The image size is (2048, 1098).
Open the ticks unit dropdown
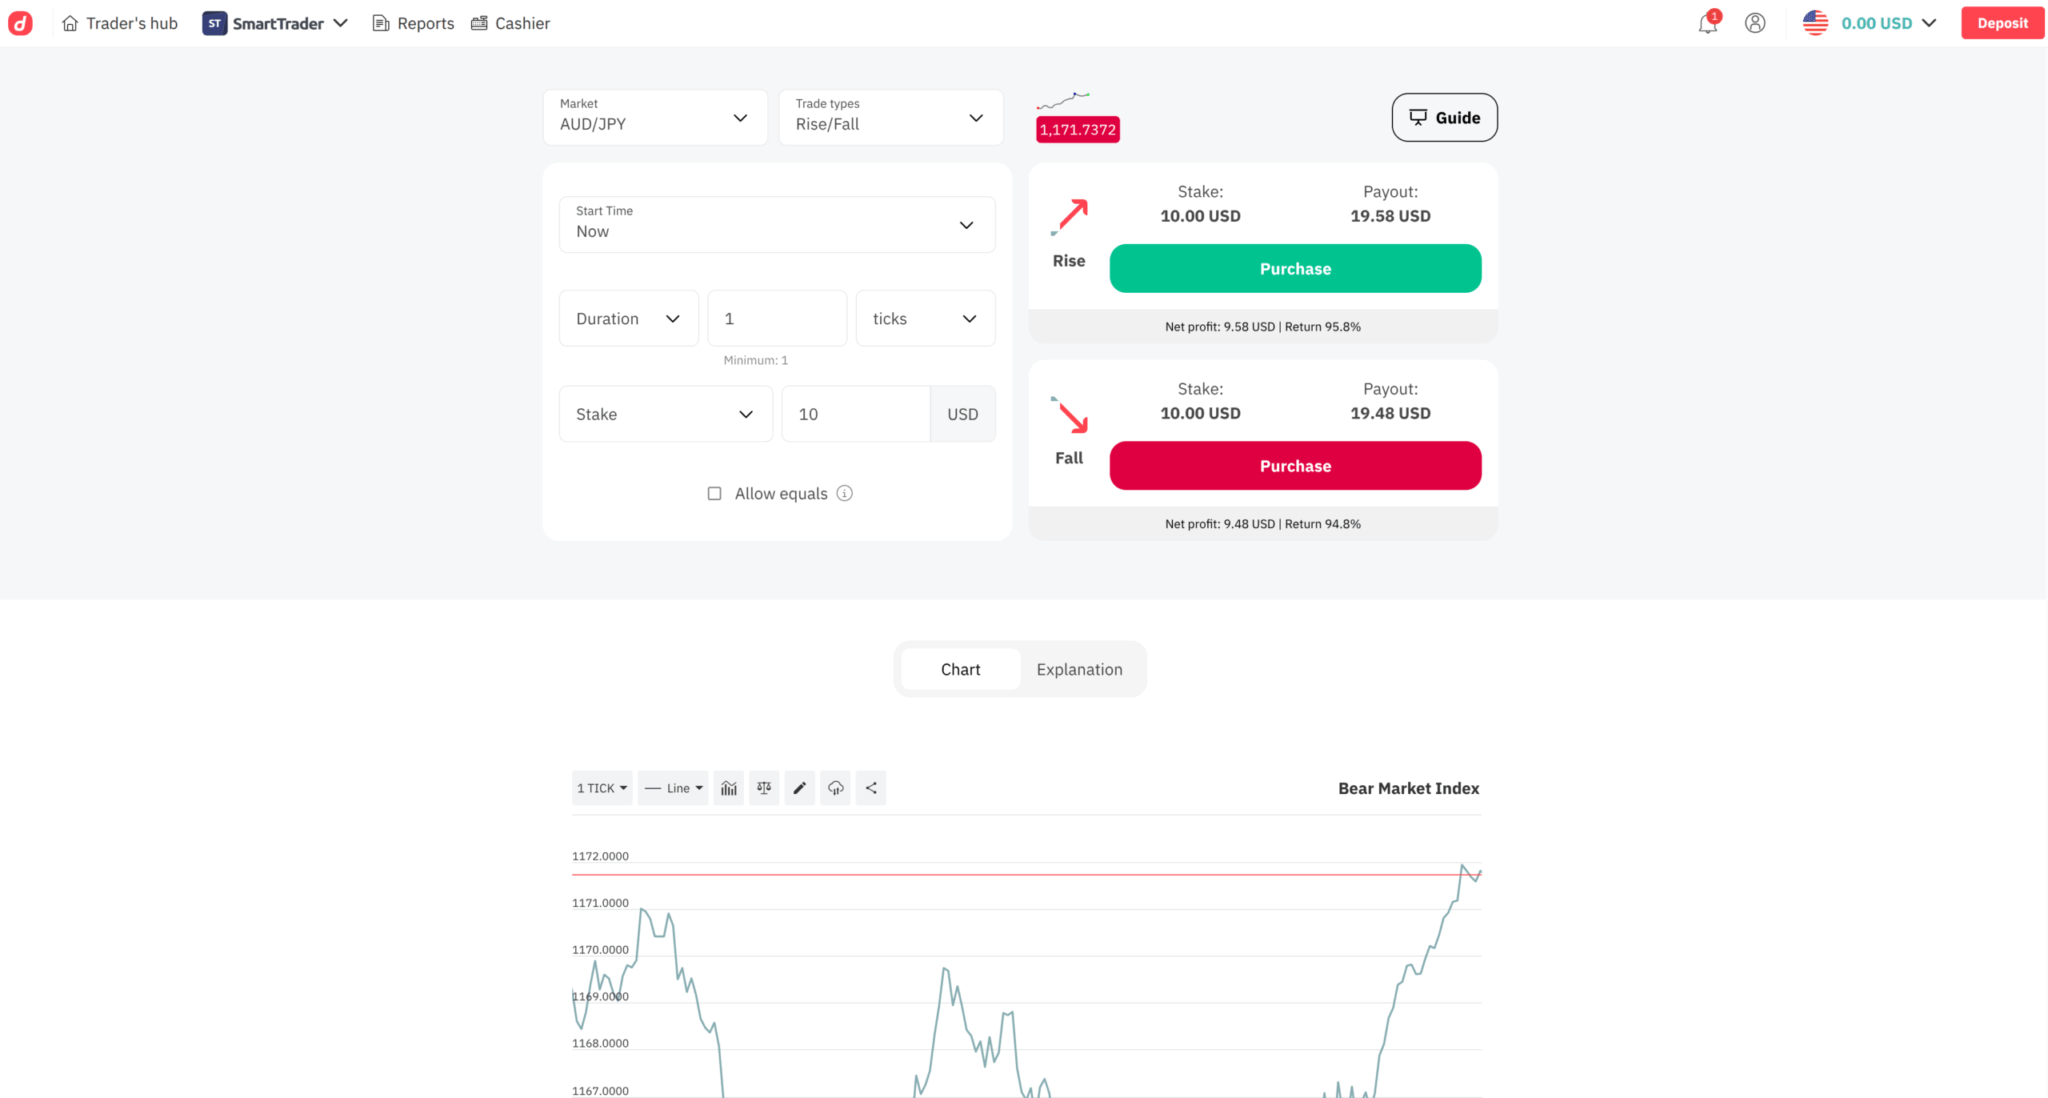pos(925,318)
